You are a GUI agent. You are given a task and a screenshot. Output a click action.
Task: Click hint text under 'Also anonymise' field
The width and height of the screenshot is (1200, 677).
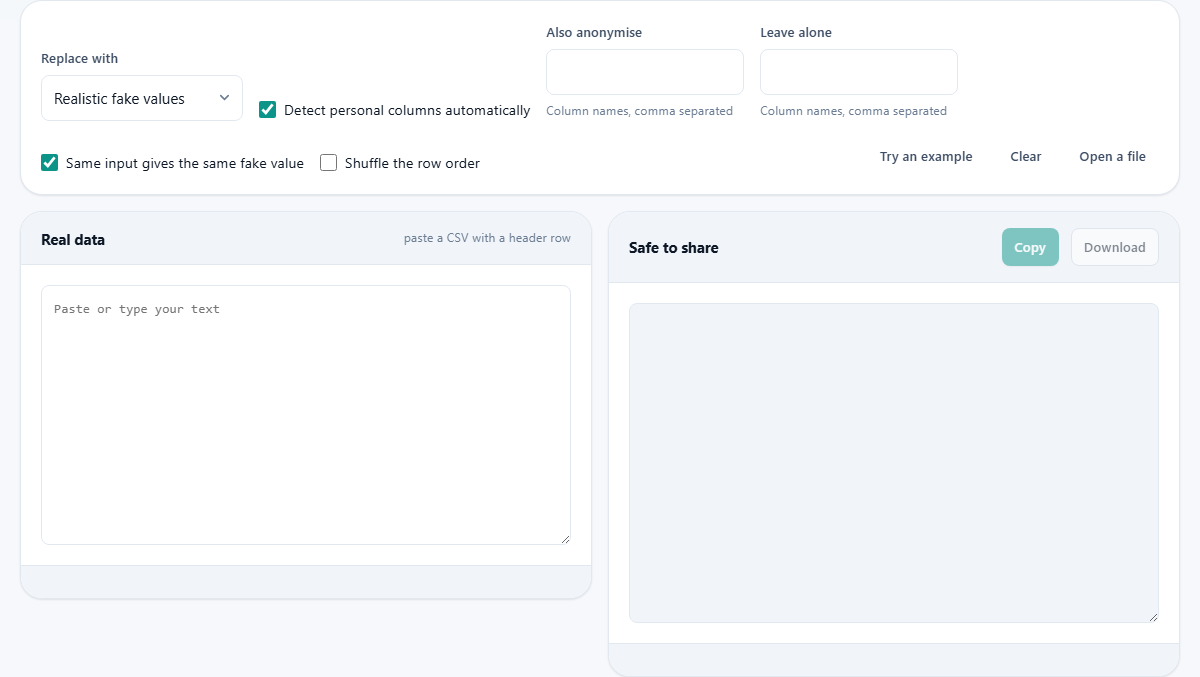pos(639,111)
